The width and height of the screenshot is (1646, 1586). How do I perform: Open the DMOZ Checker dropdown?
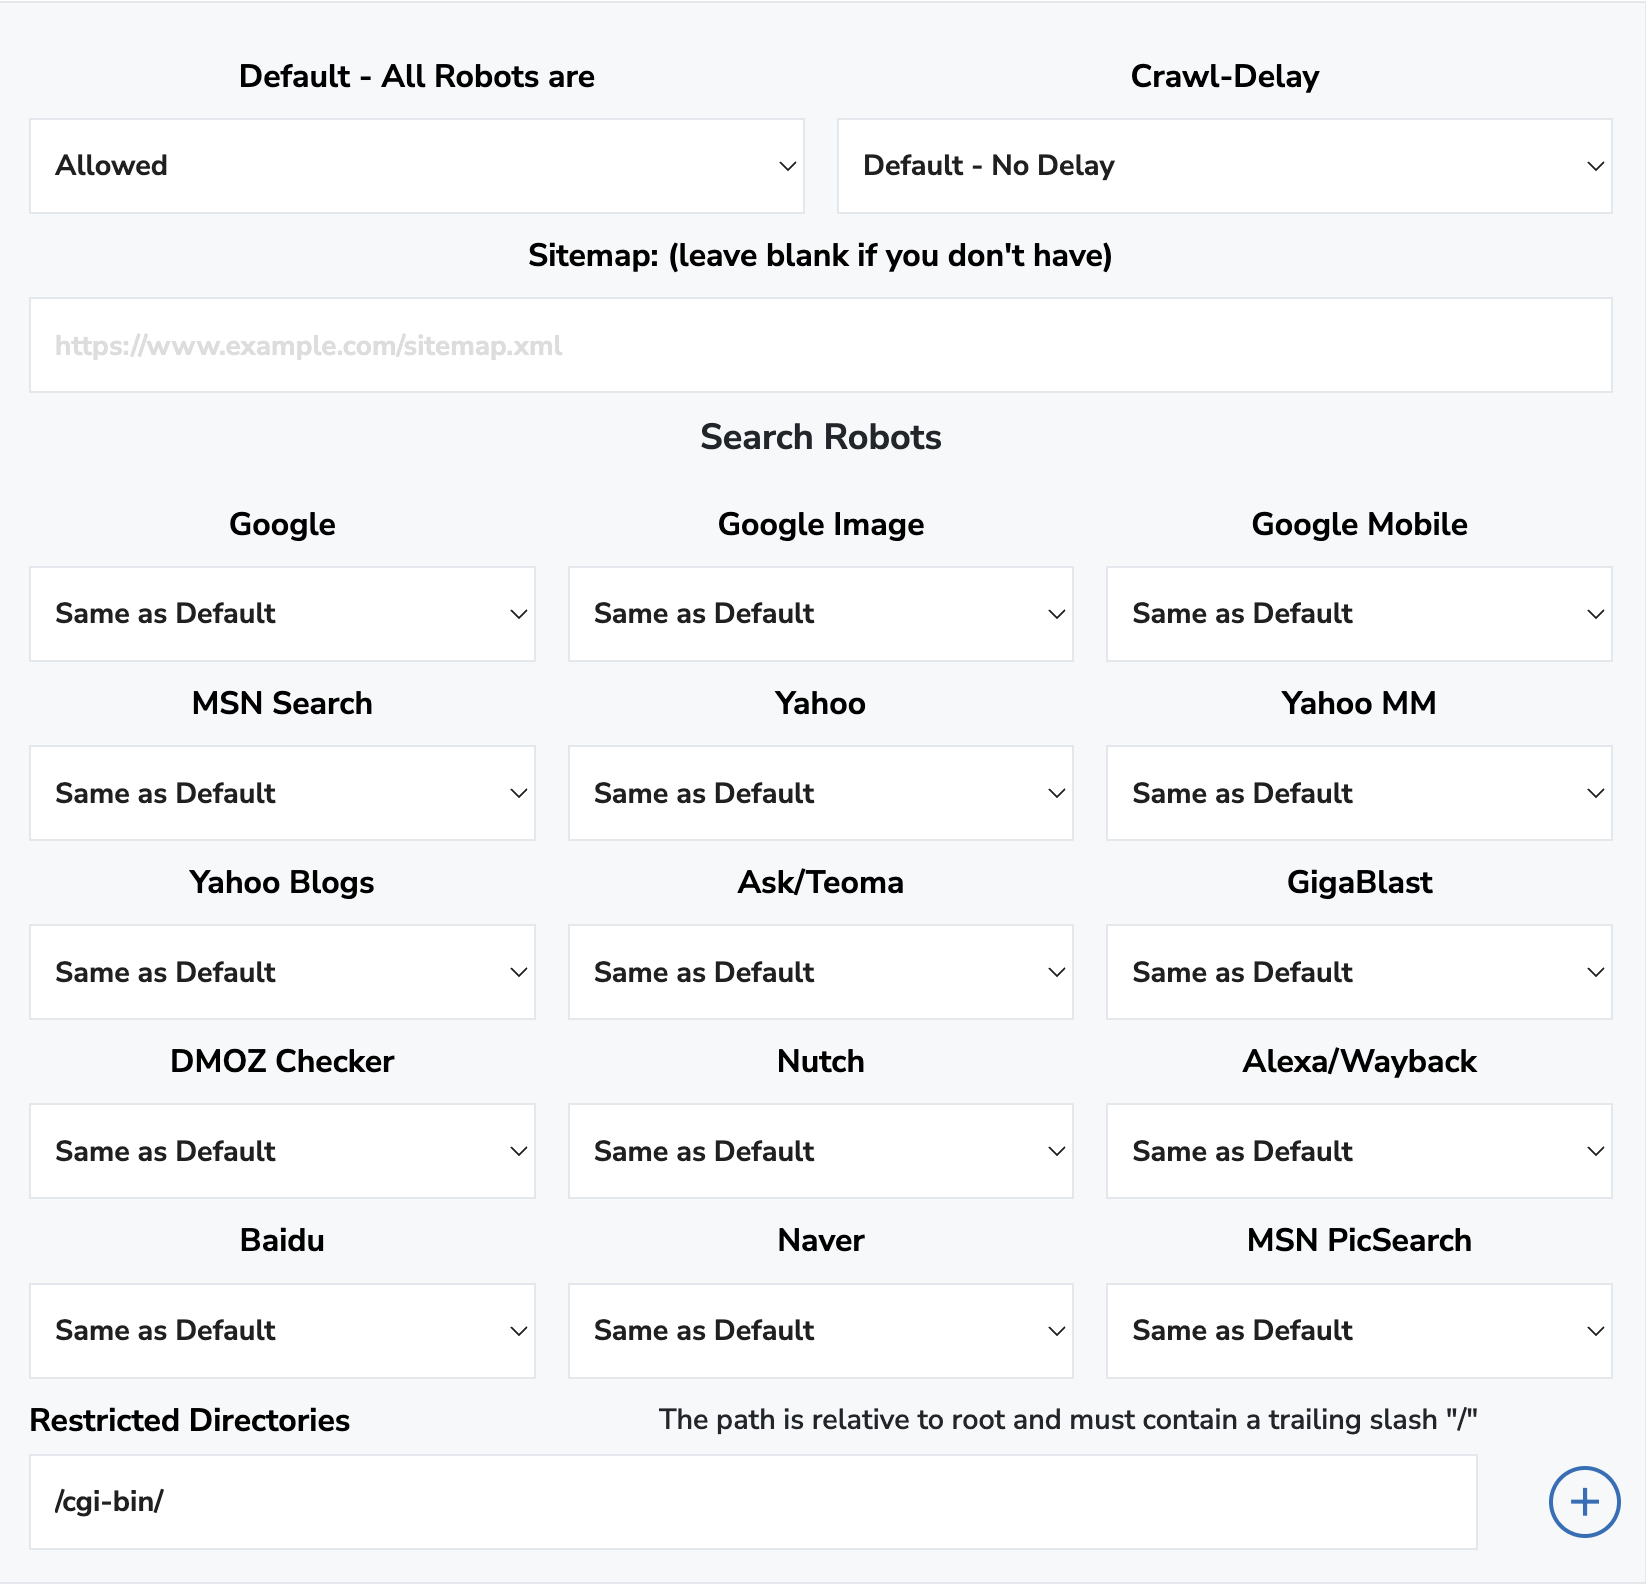(282, 1151)
